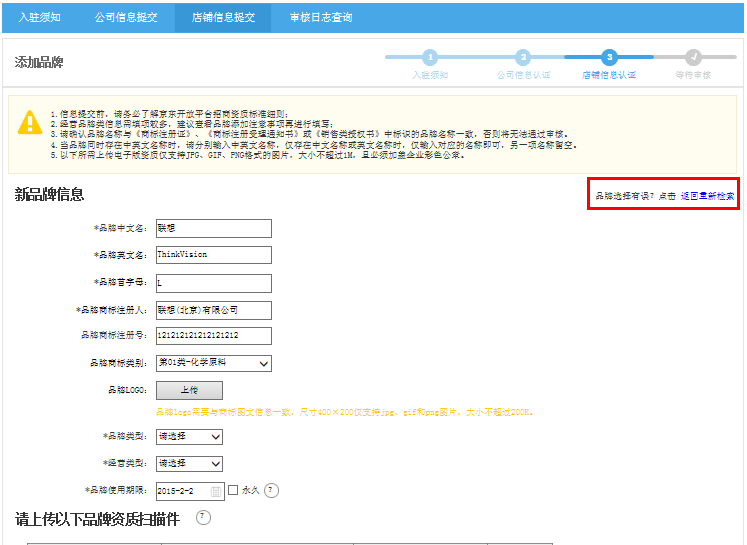
Task: Click the 新品牌信息 heading text
Action: pyautogui.click(x=50, y=194)
